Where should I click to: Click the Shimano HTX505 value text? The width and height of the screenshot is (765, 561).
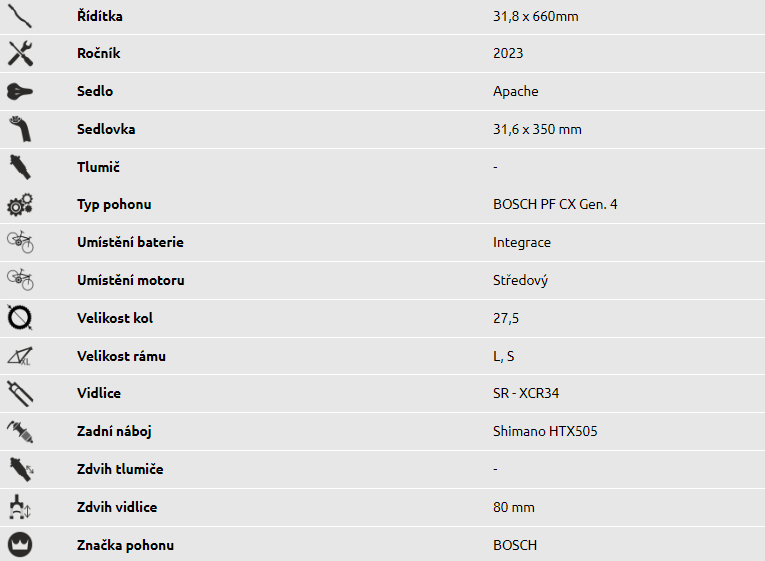coord(545,431)
